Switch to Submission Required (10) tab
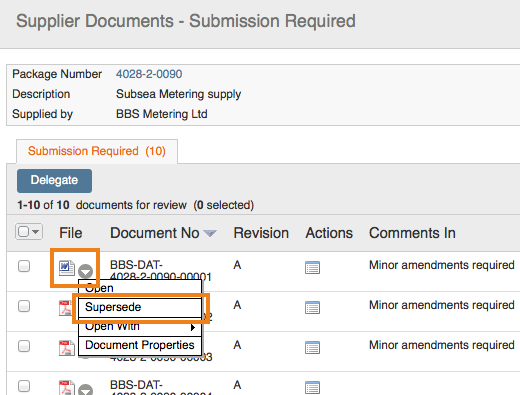Image resolution: width=520 pixels, height=395 pixels. [97, 151]
